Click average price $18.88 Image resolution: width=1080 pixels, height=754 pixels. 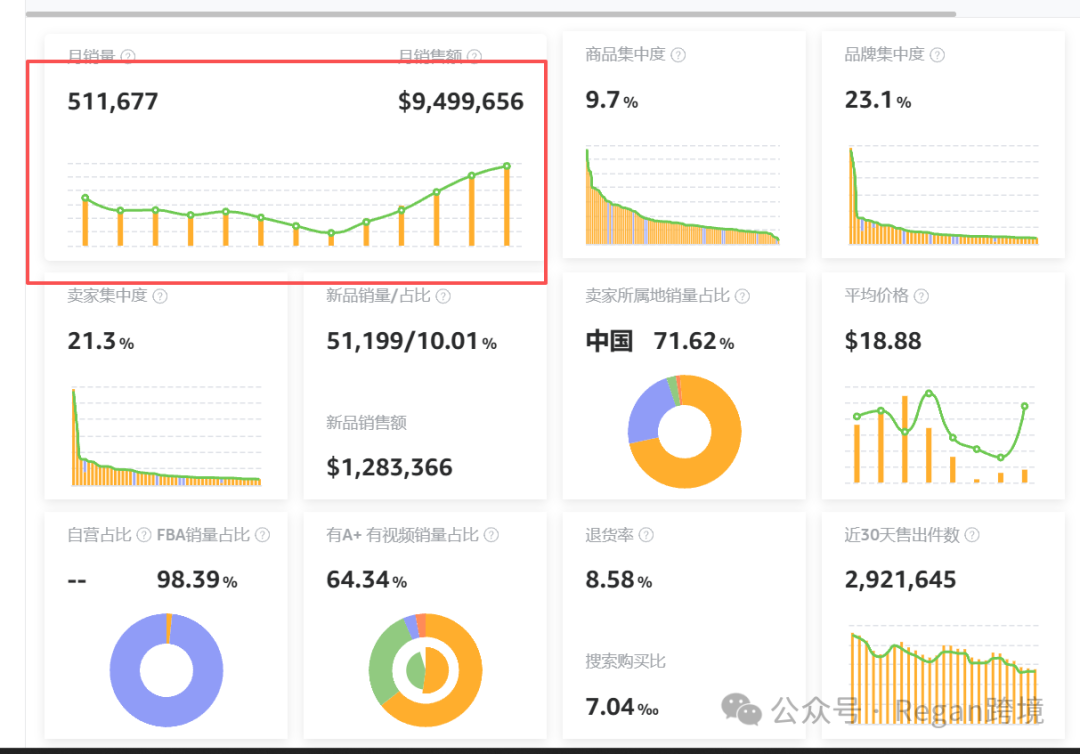pos(883,341)
